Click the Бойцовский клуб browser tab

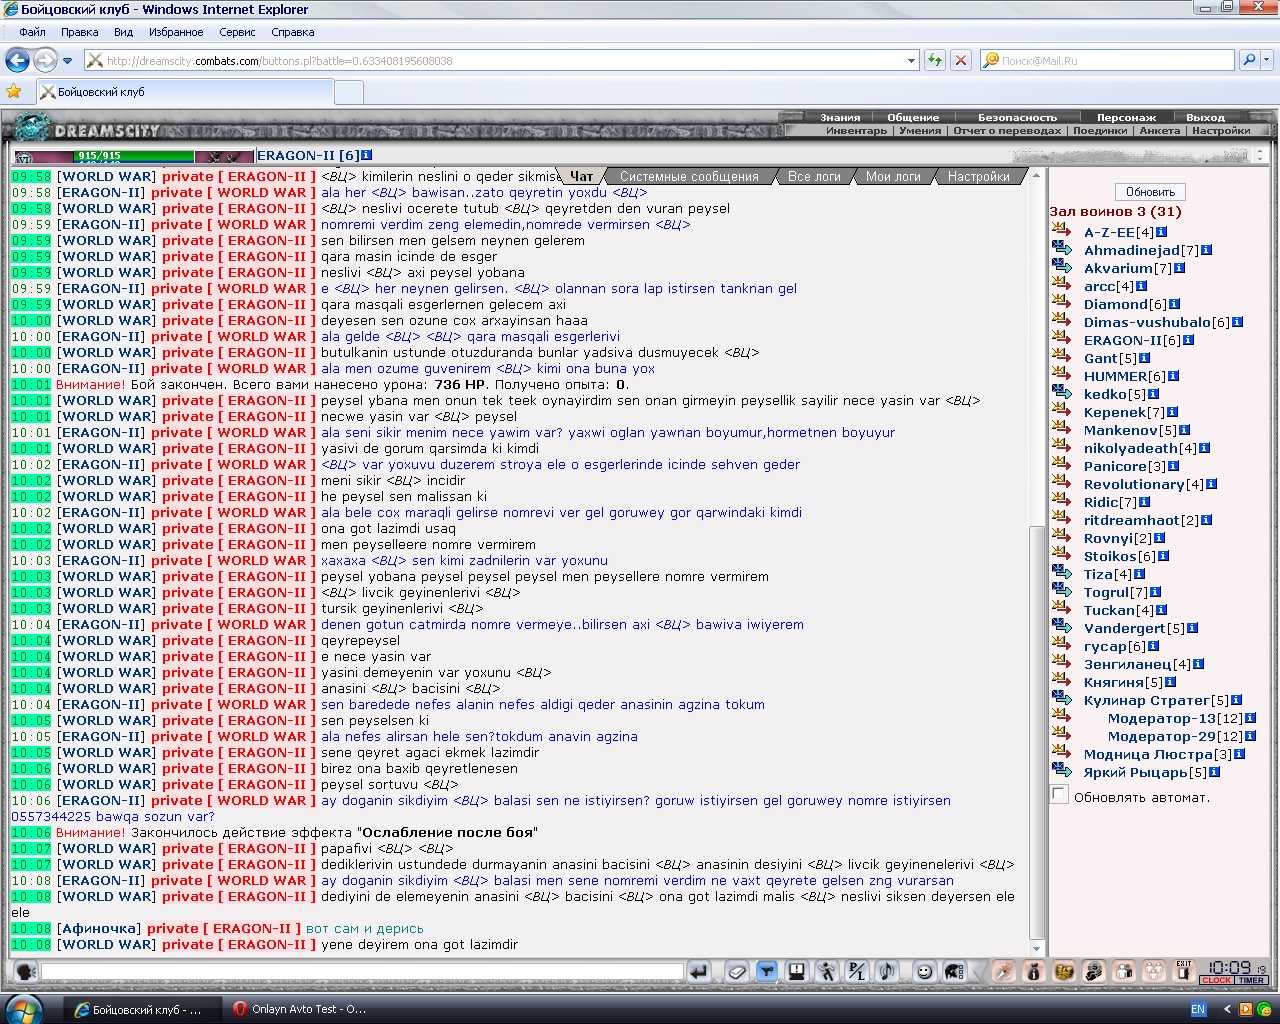[185, 91]
